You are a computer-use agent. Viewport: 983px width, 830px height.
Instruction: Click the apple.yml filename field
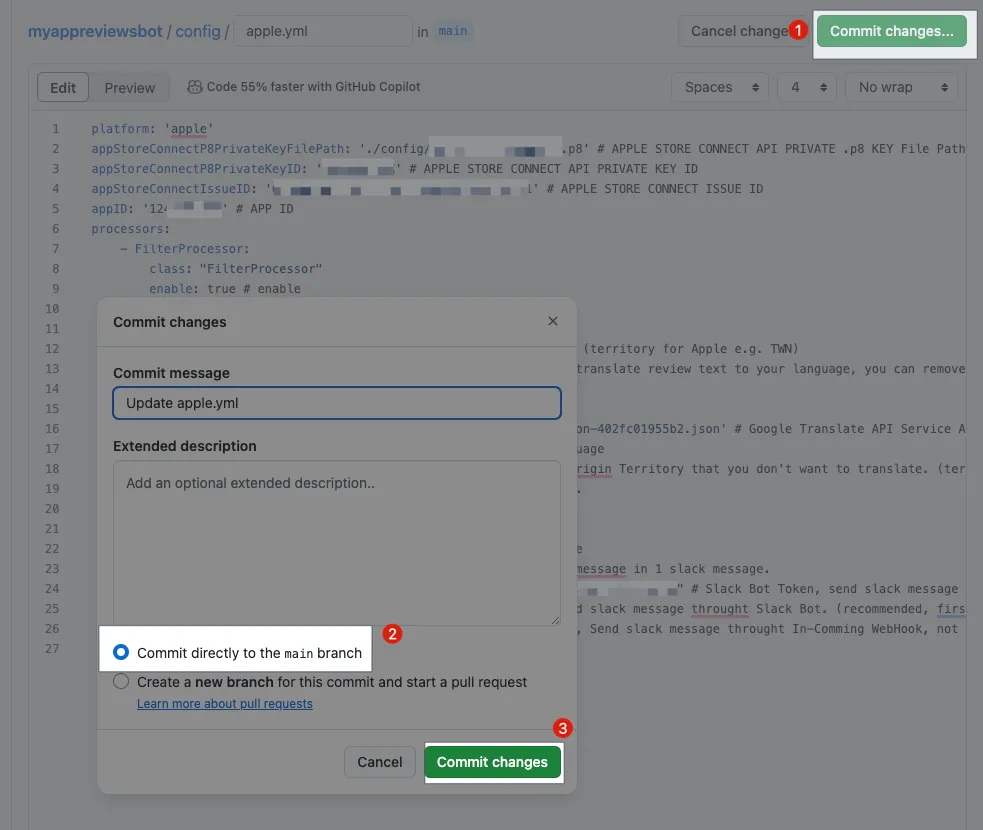(x=322, y=31)
